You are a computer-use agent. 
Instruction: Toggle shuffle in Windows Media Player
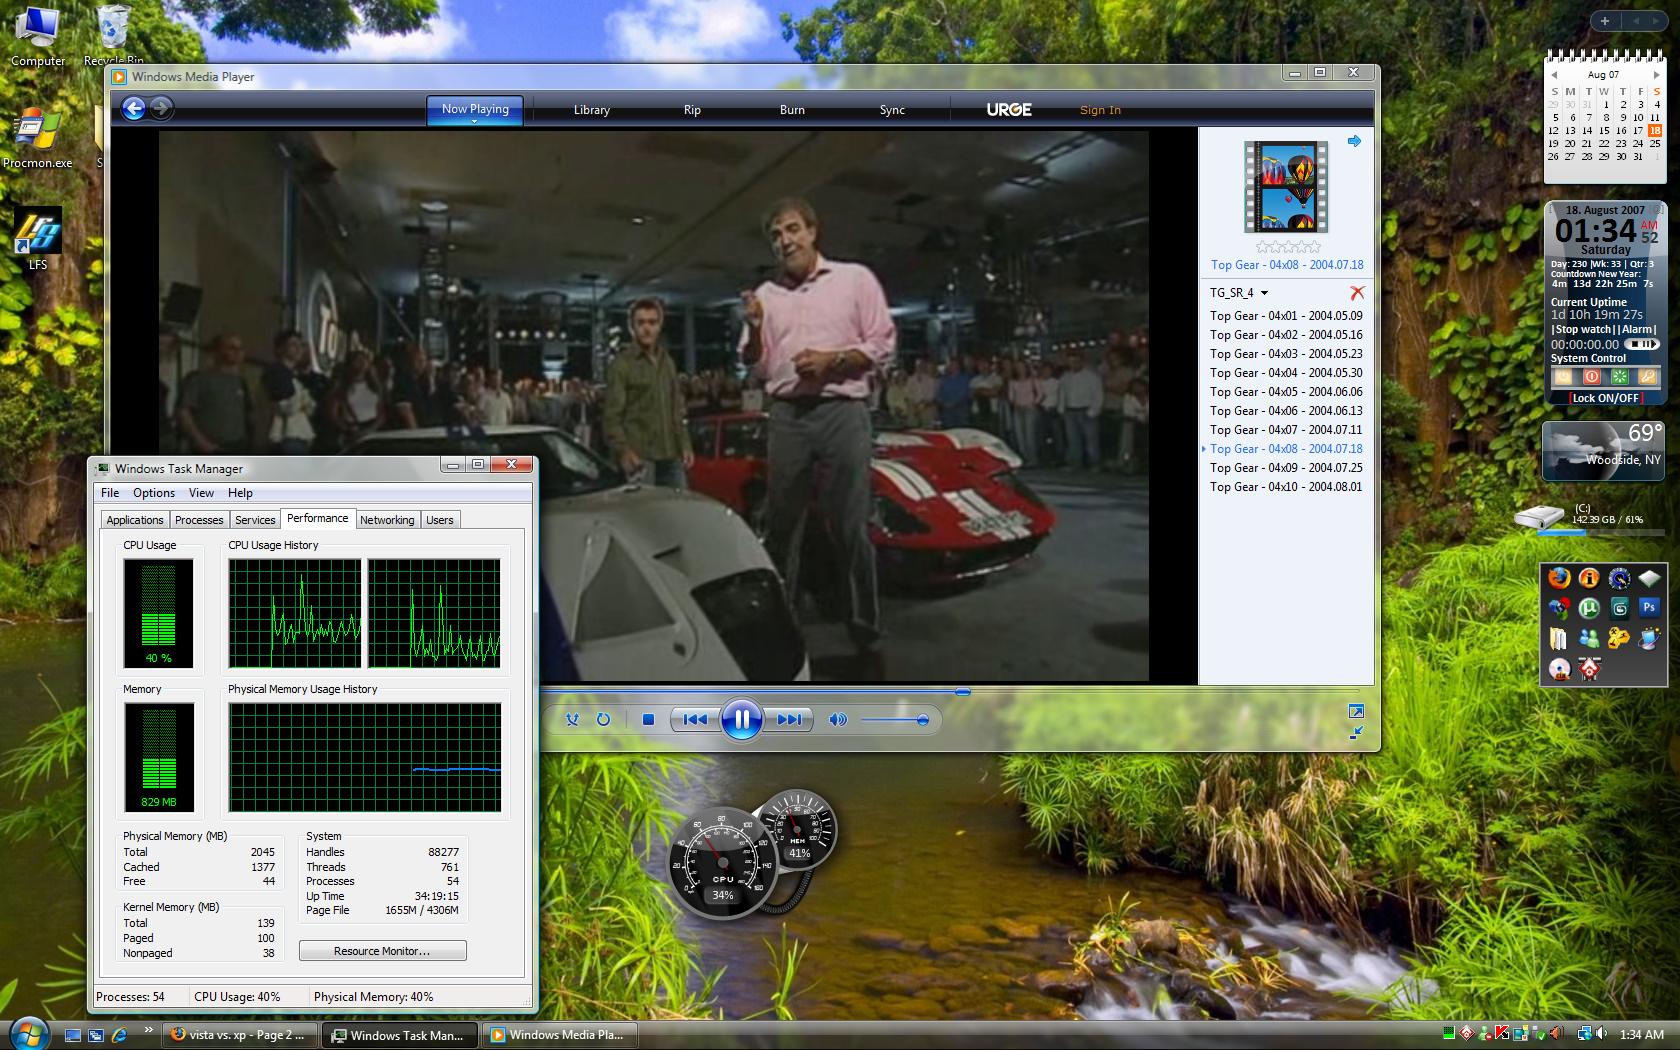click(x=572, y=719)
